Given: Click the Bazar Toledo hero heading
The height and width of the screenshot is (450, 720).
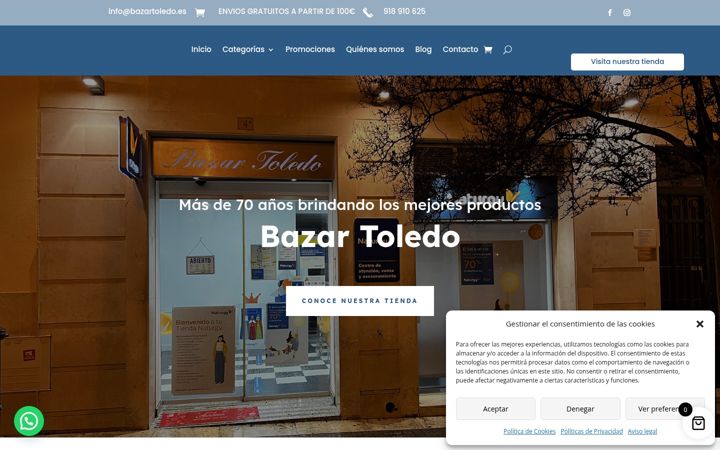Looking at the screenshot, I should (360, 236).
